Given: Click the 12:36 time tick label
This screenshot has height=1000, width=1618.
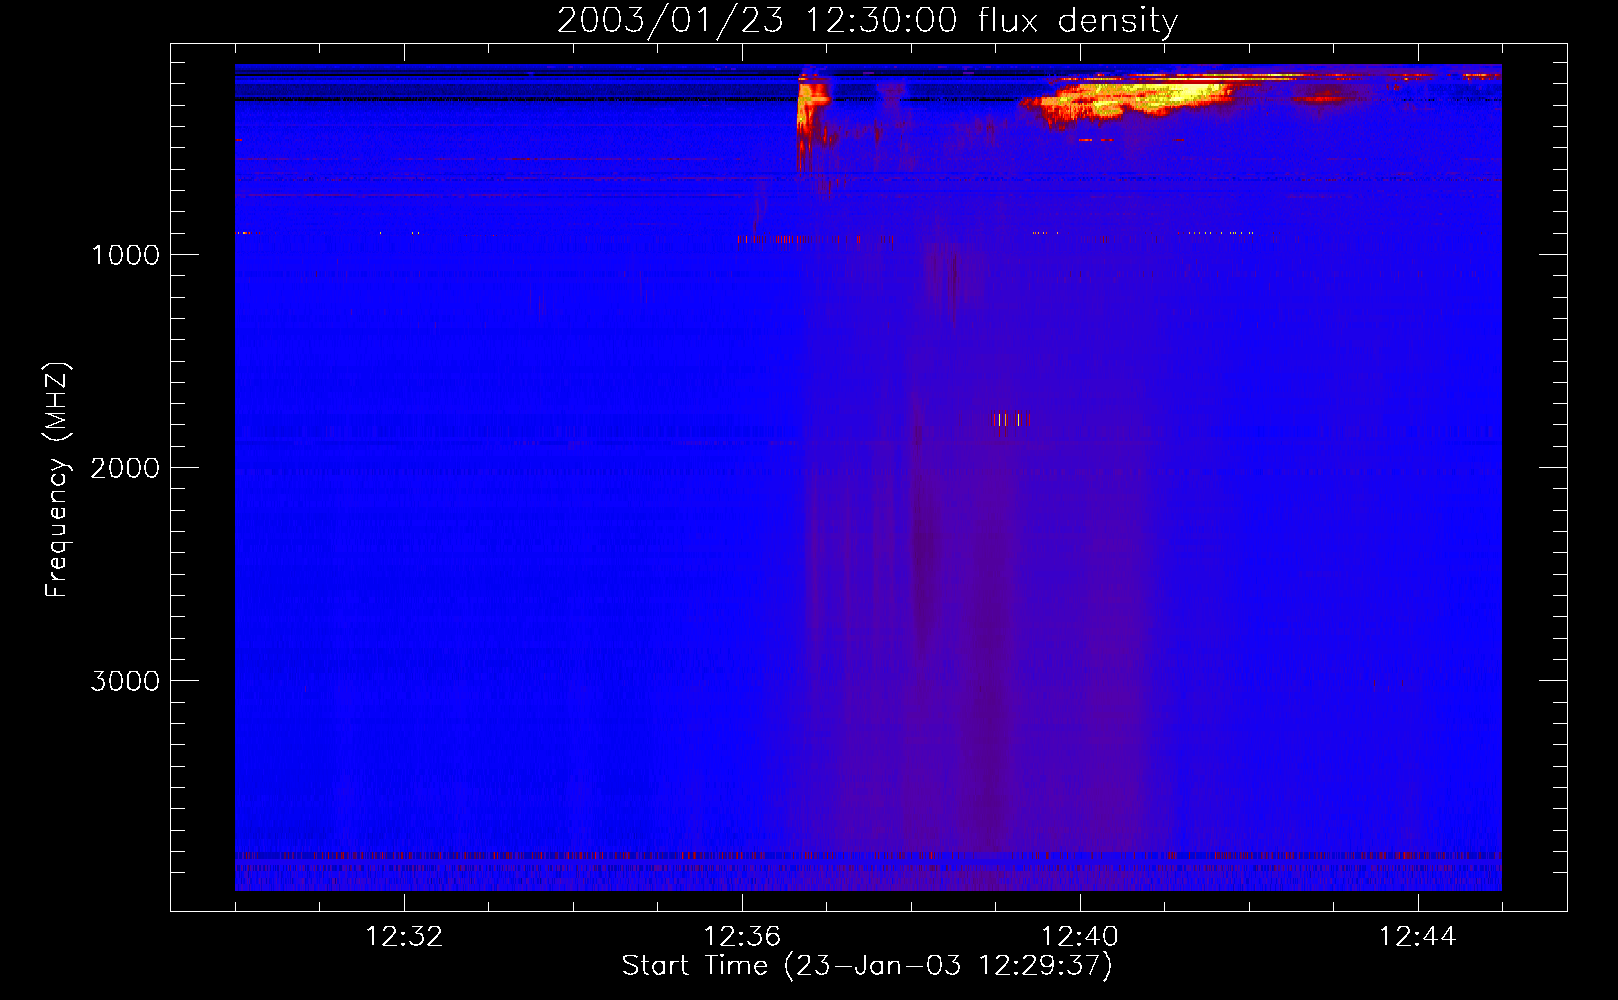Looking at the screenshot, I should tap(742, 937).
